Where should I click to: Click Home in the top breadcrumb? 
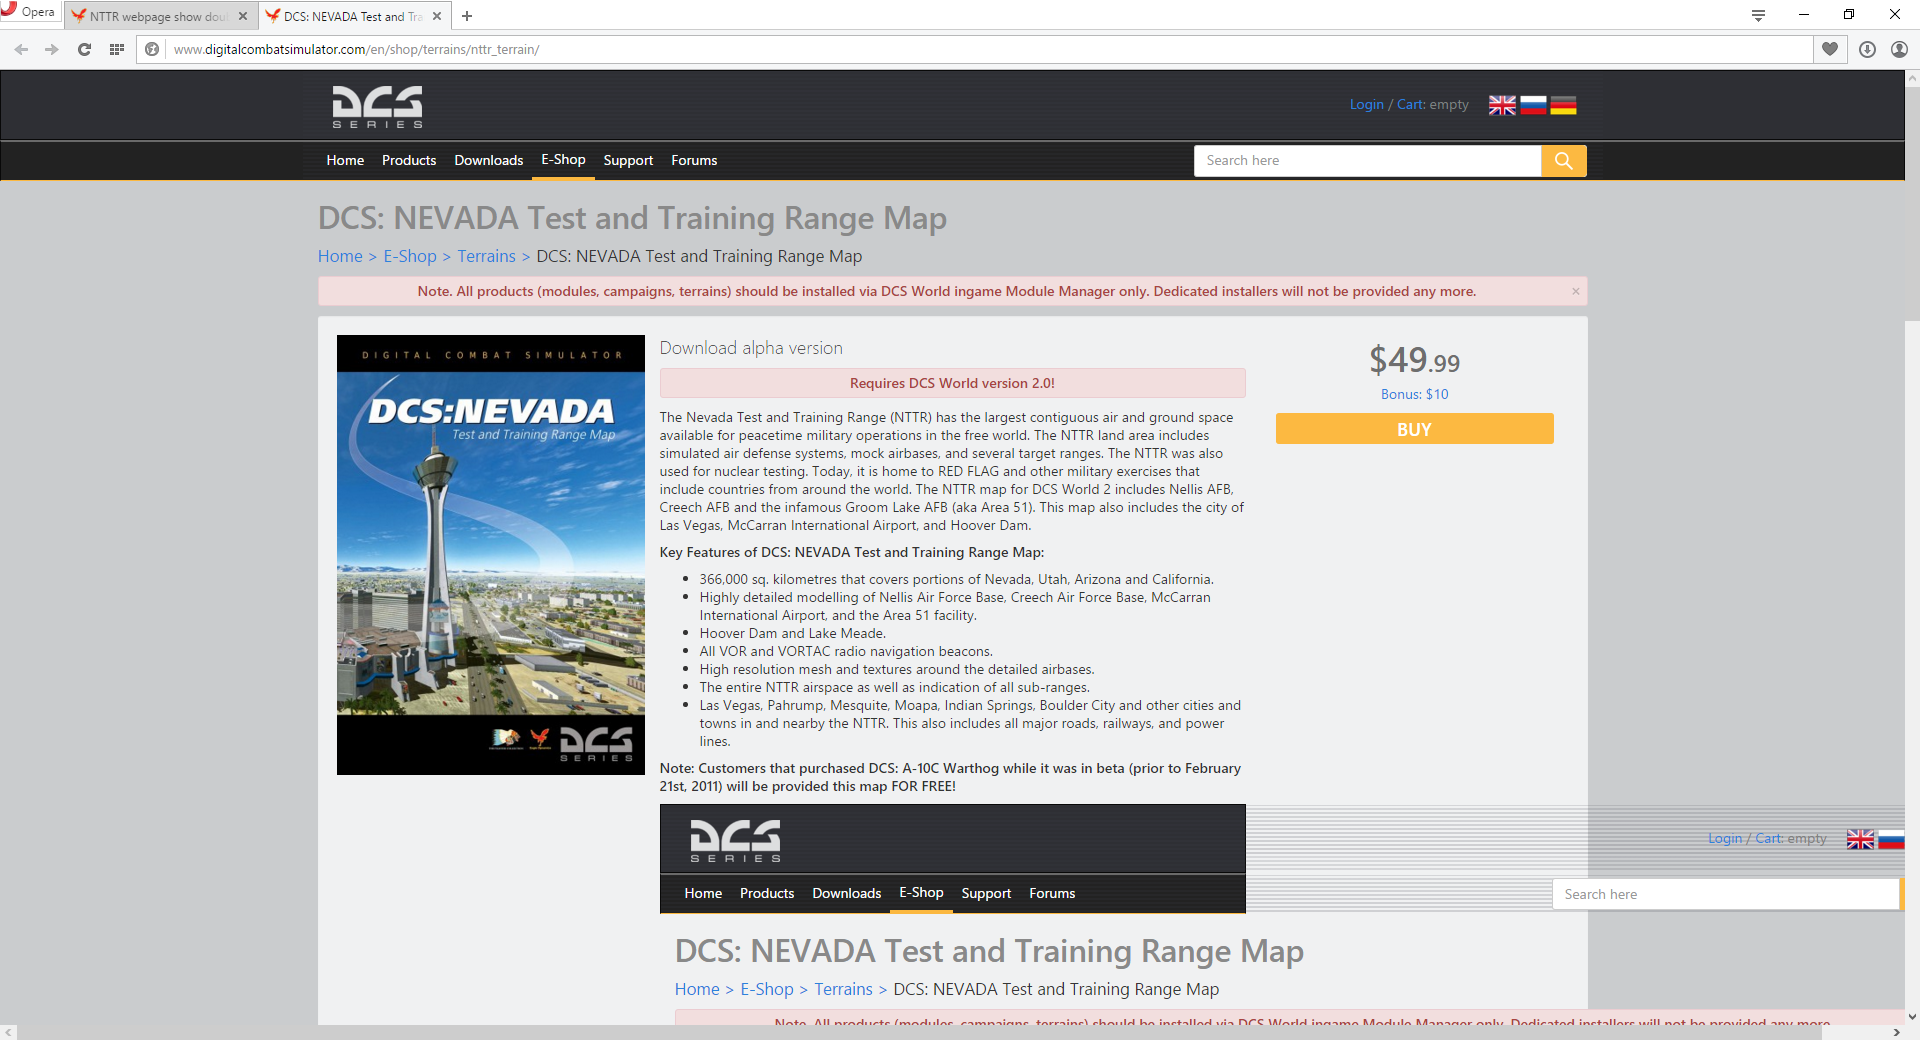340,256
